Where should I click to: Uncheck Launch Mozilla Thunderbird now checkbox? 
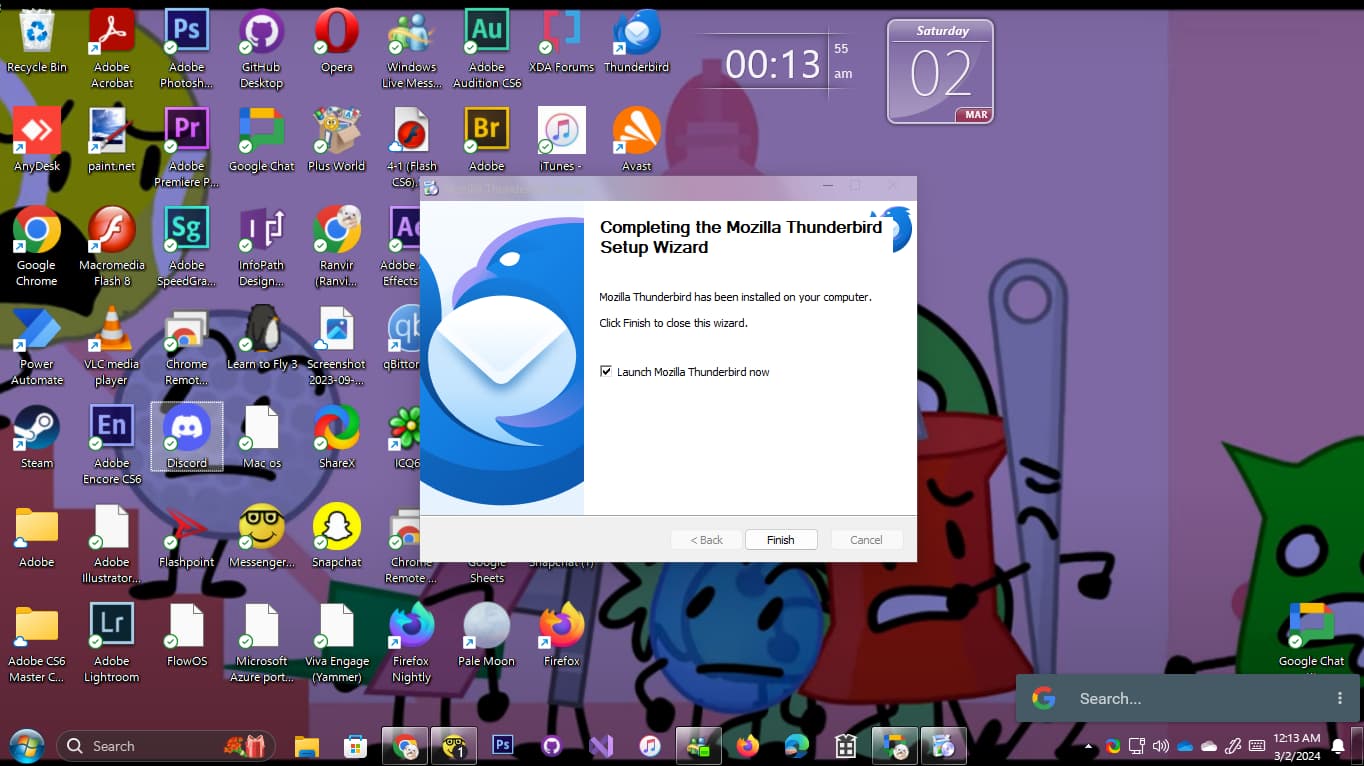click(x=606, y=372)
